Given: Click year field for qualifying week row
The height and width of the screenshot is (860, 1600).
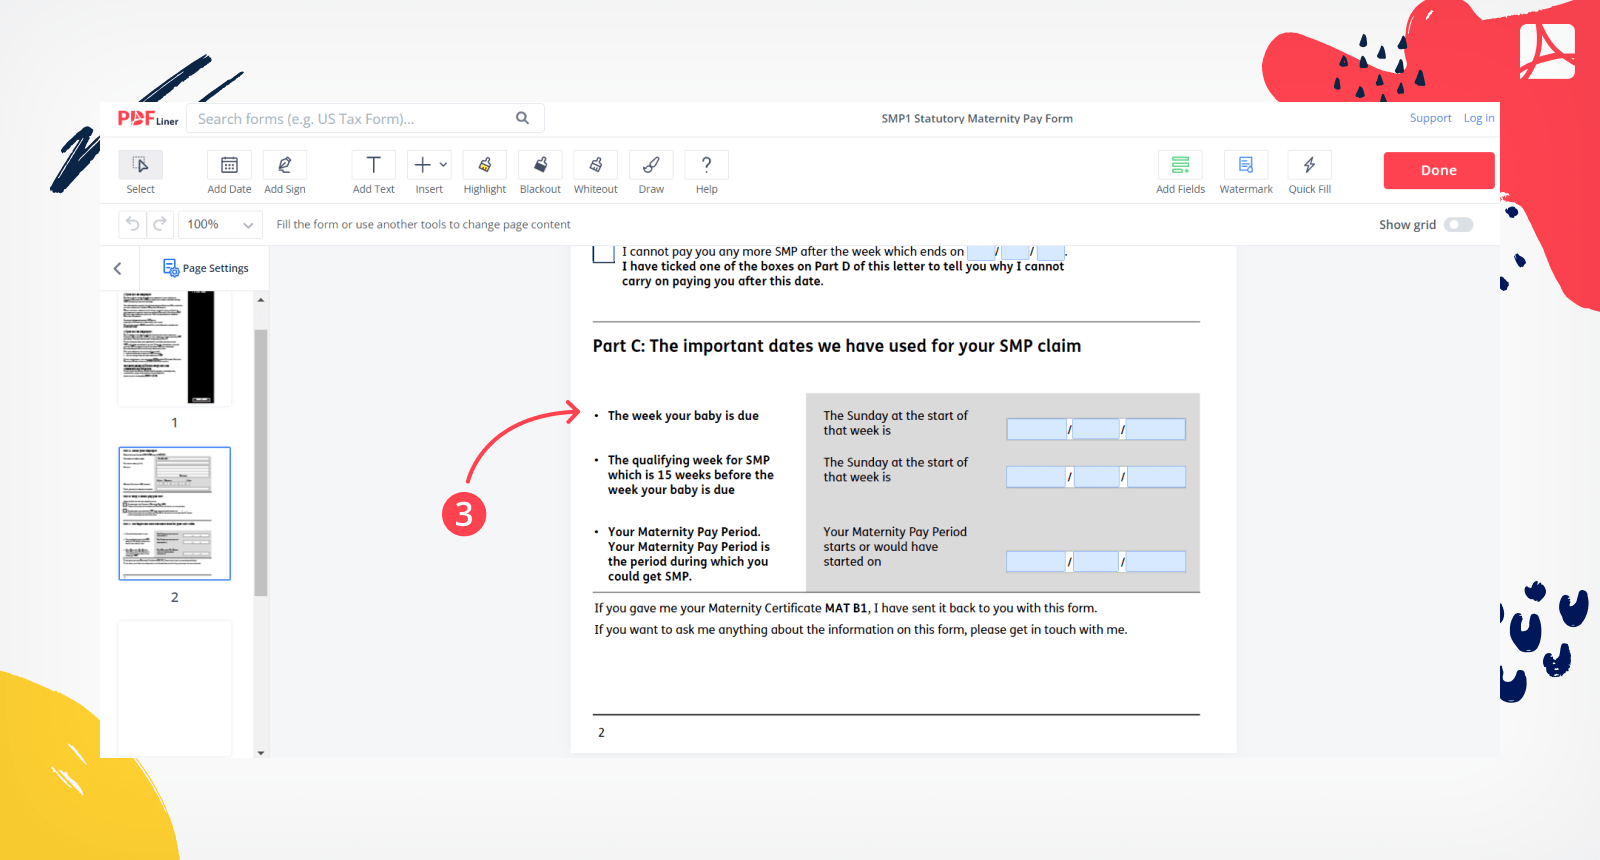Looking at the screenshot, I should coord(1155,477).
